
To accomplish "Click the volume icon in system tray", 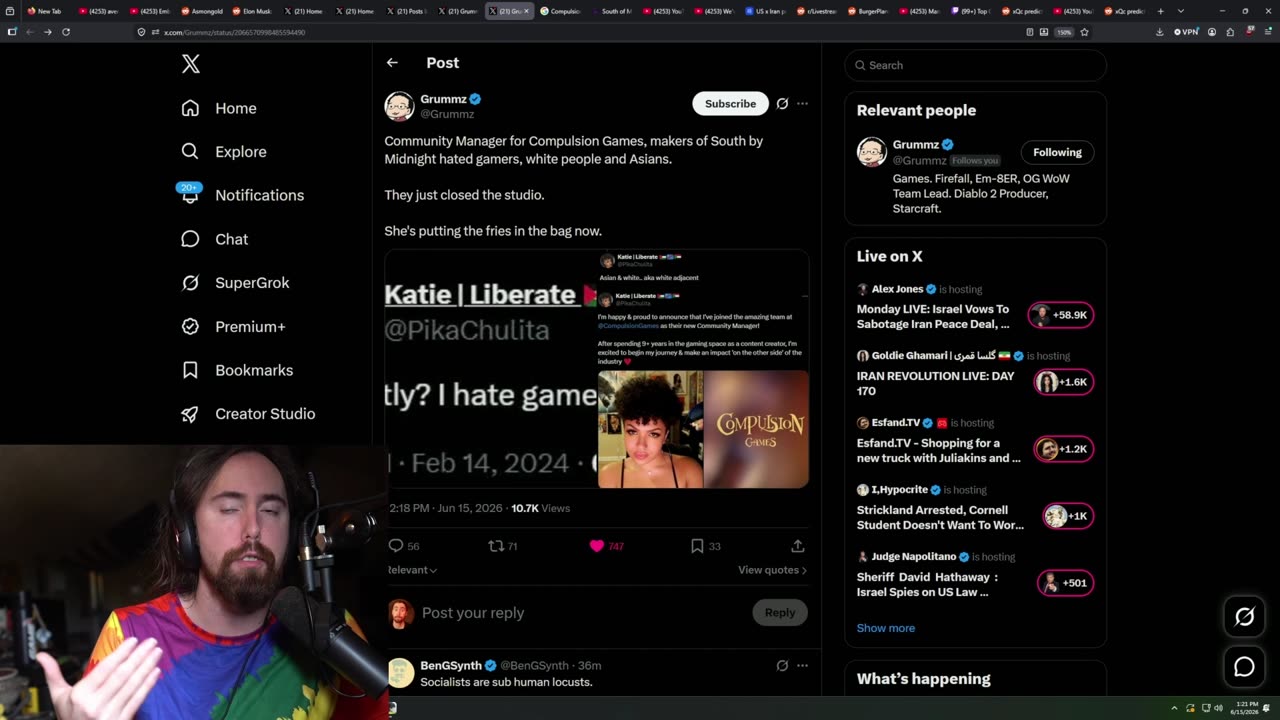I will point(1218,708).
